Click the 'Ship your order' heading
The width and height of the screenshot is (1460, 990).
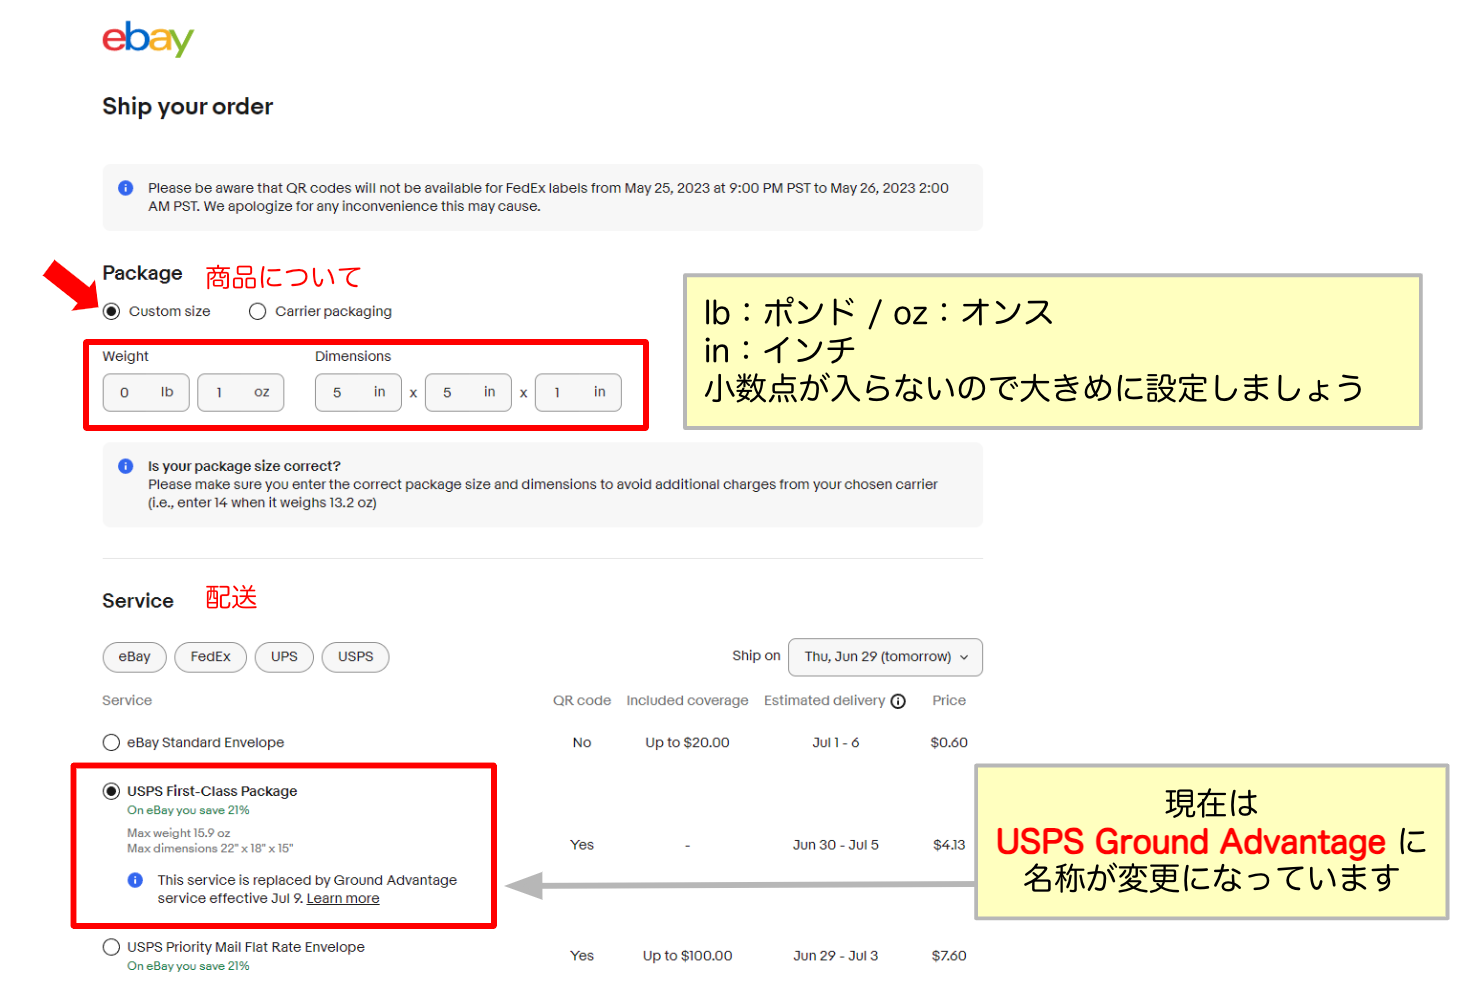click(x=187, y=107)
